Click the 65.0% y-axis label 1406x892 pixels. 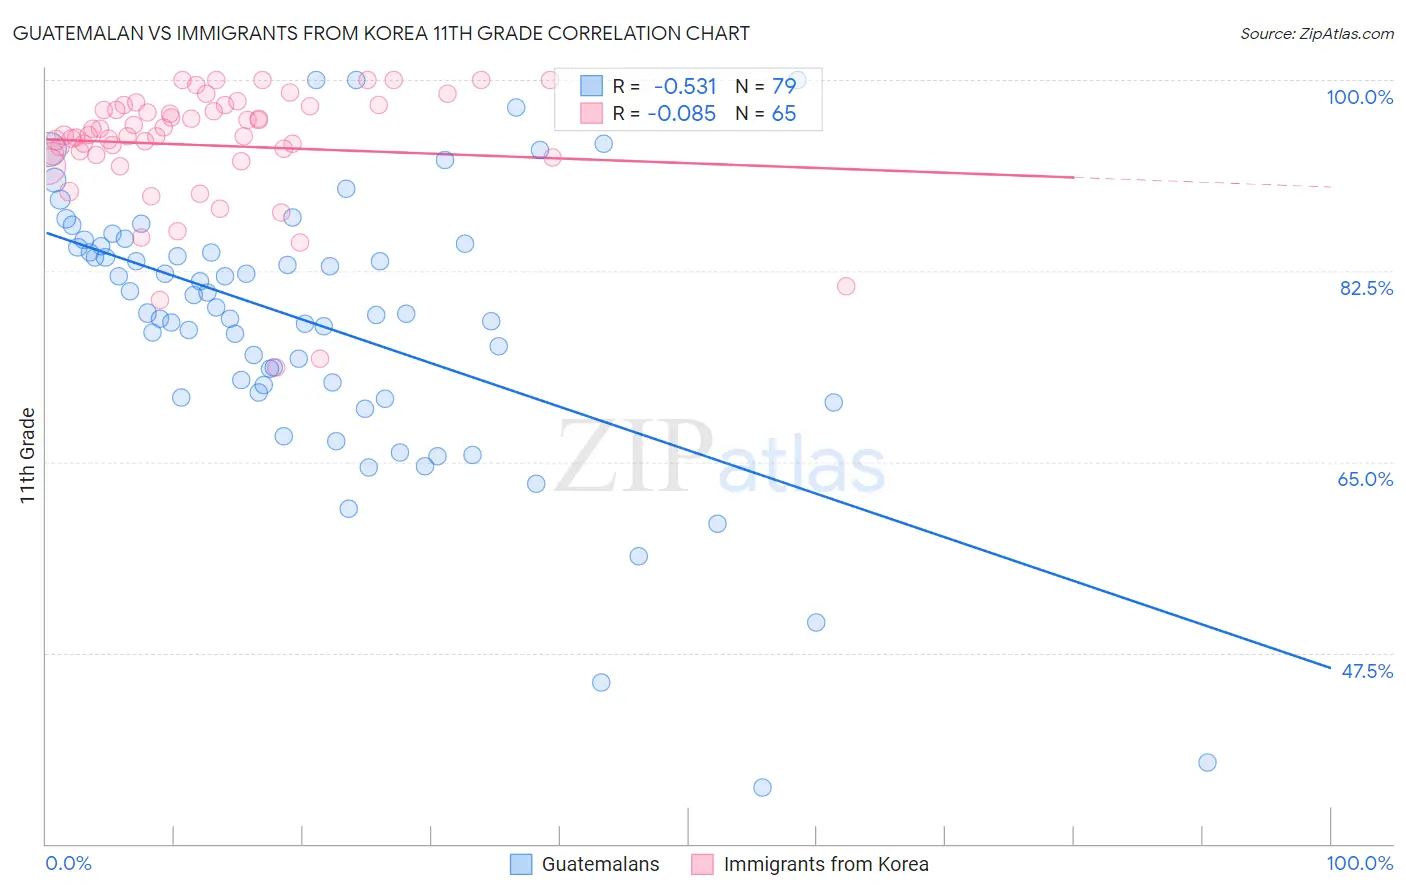click(x=1365, y=479)
